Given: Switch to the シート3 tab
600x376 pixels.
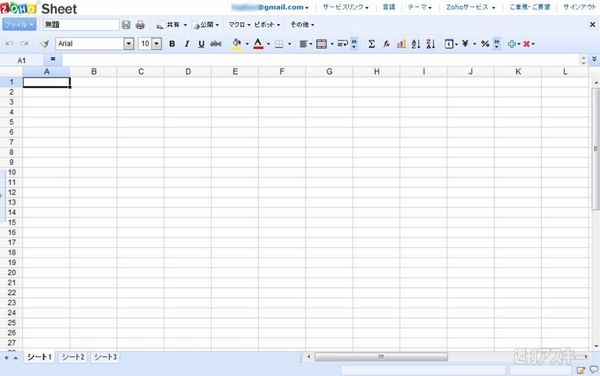Looking at the screenshot, I should 106,357.
